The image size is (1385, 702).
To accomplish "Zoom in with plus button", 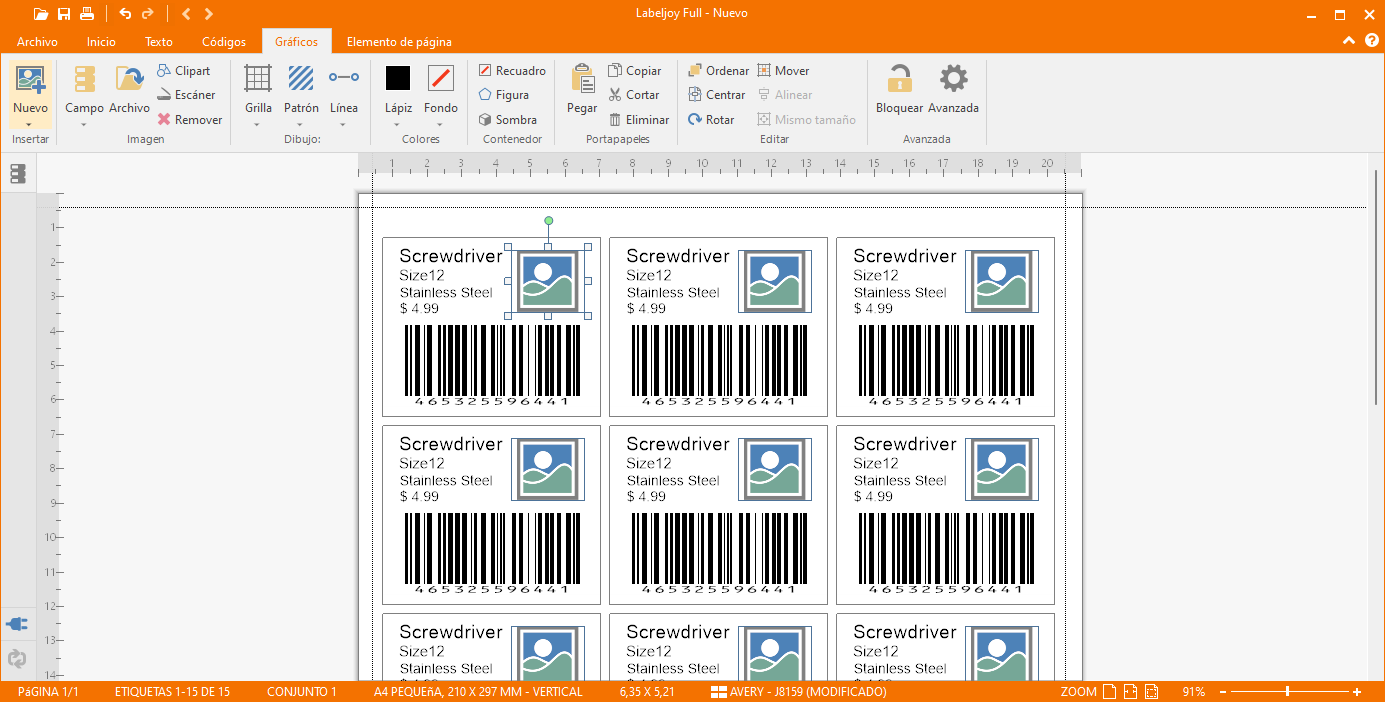I will 1356,692.
